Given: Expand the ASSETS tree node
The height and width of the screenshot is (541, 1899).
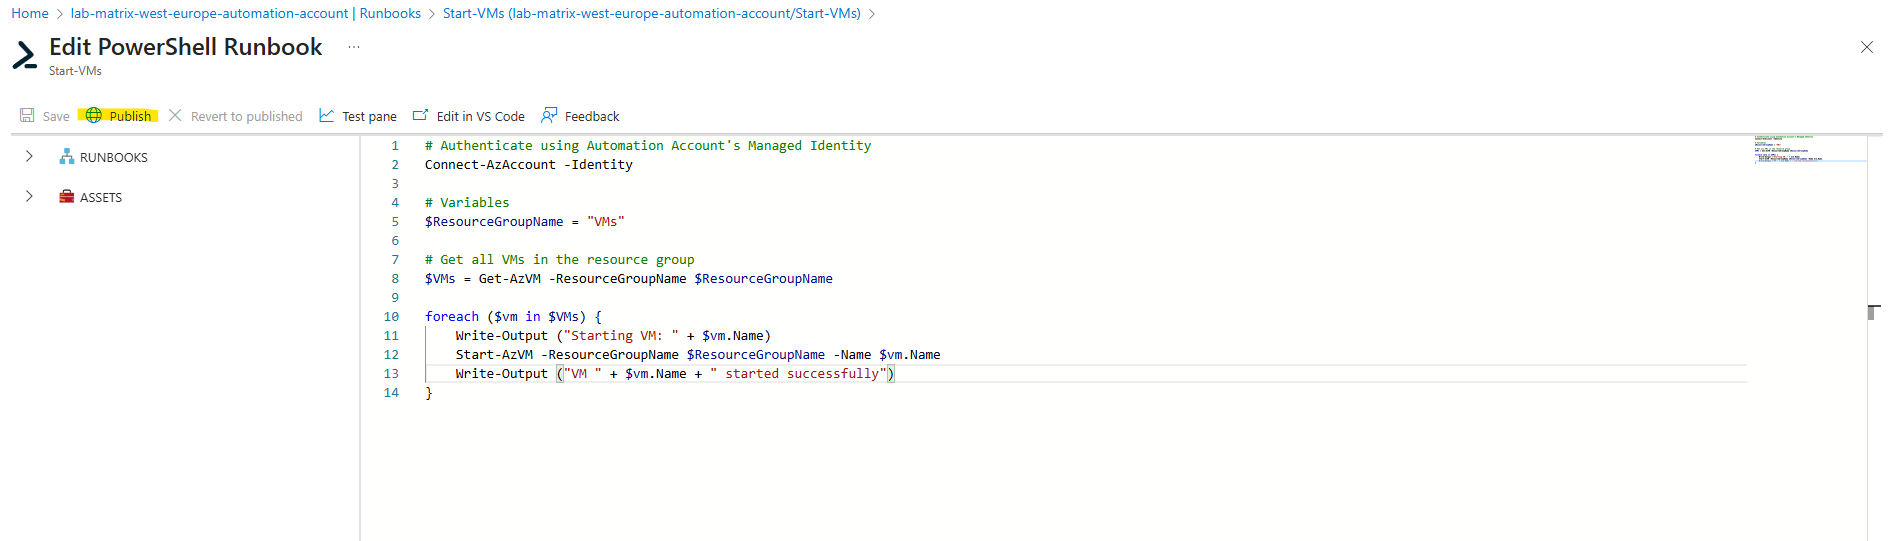Looking at the screenshot, I should 29,197.
